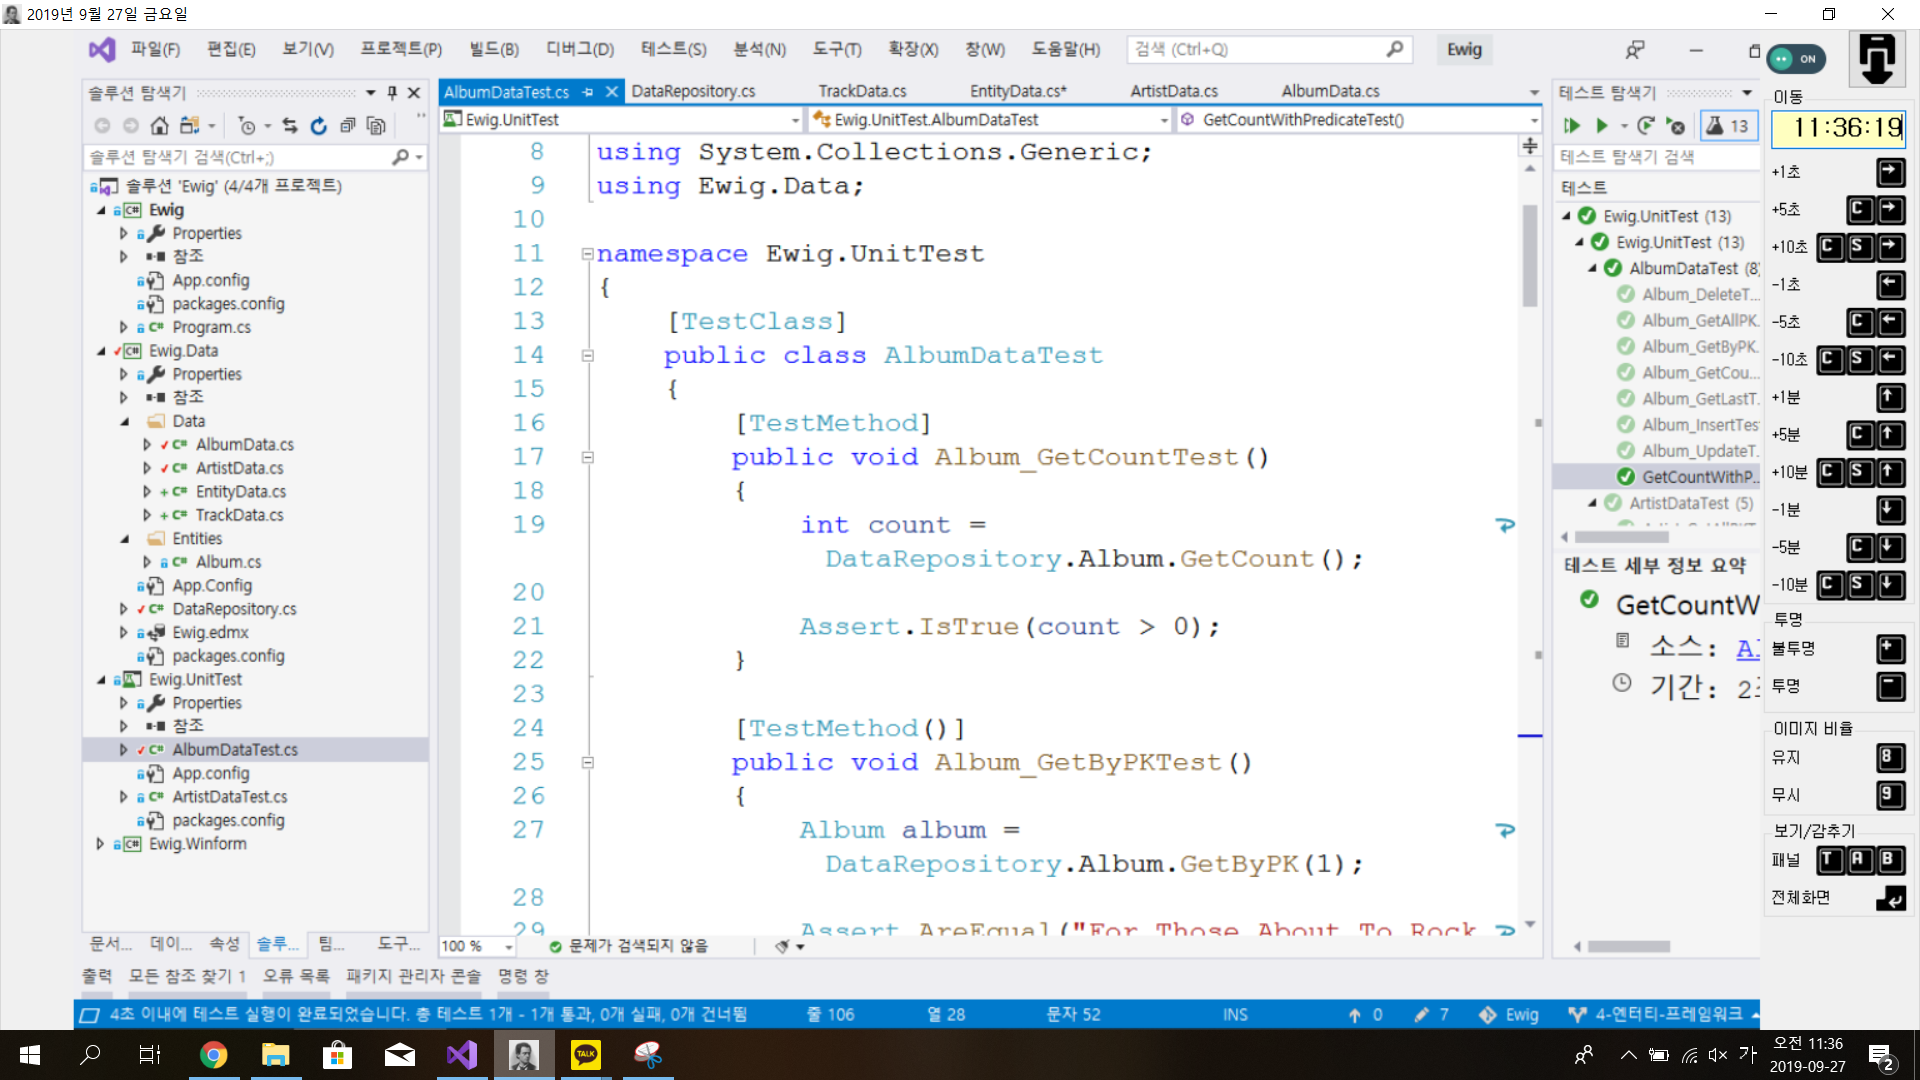Screen dimensions: 1920x1080
Task: Collapse the ArtistDataTest group in Test Explorer
Action: click(x=1592, y=503)
